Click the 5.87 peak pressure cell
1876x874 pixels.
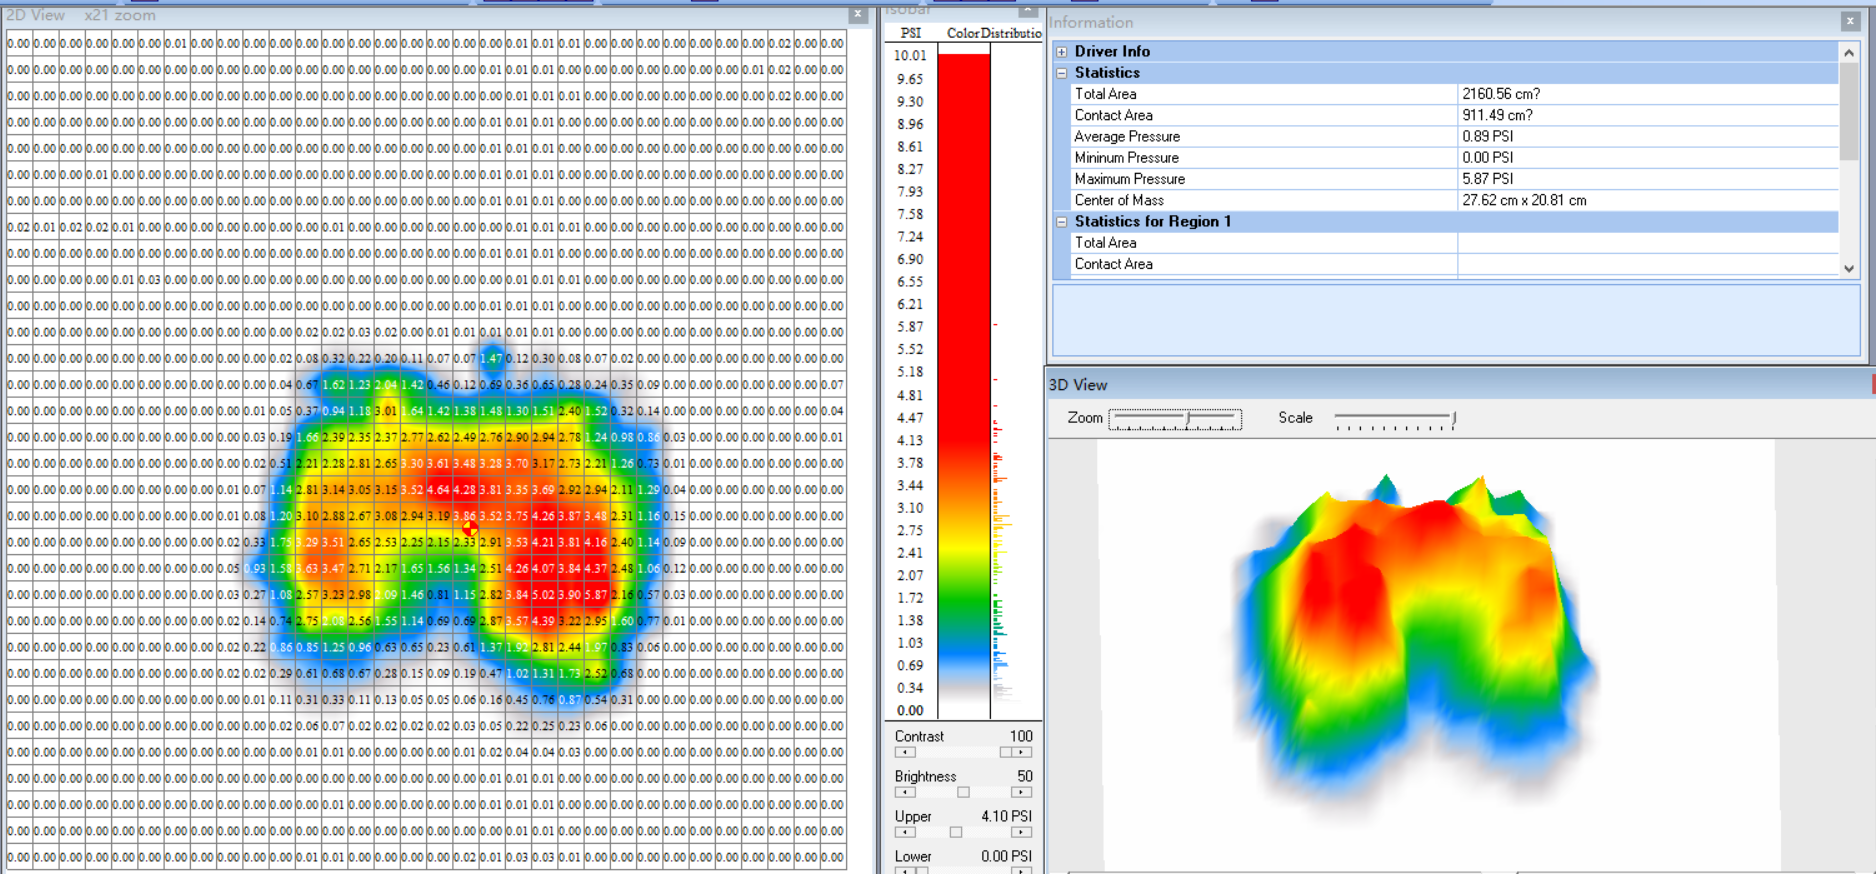coord(596,595)
